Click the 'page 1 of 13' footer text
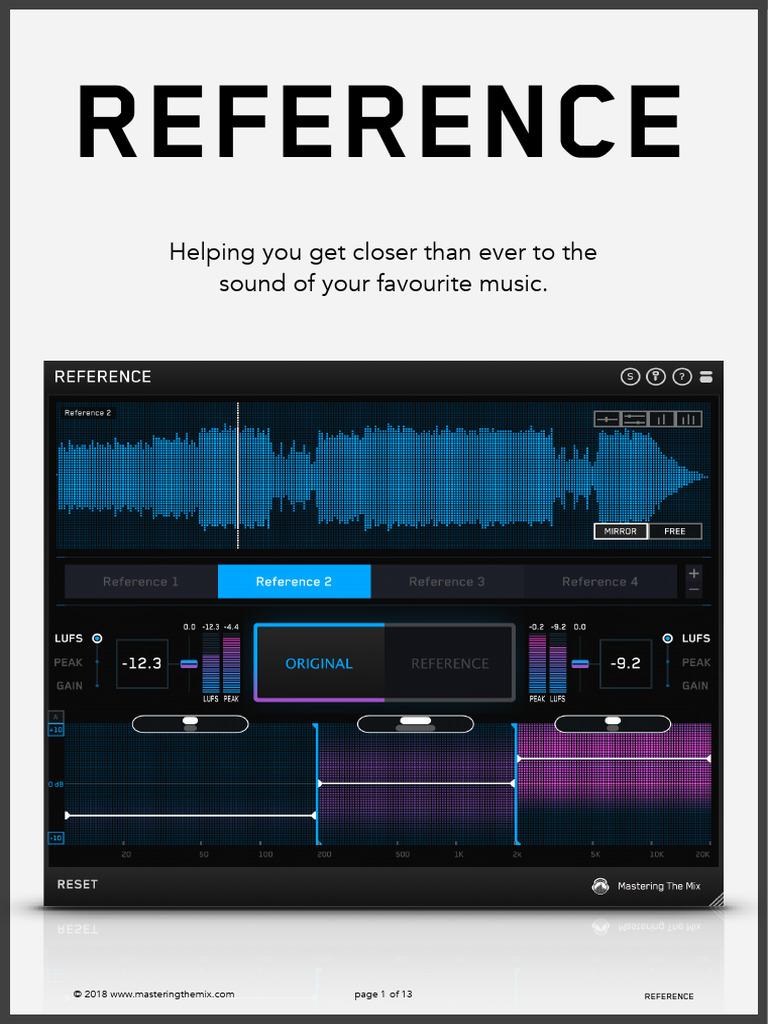 [383, 994]
